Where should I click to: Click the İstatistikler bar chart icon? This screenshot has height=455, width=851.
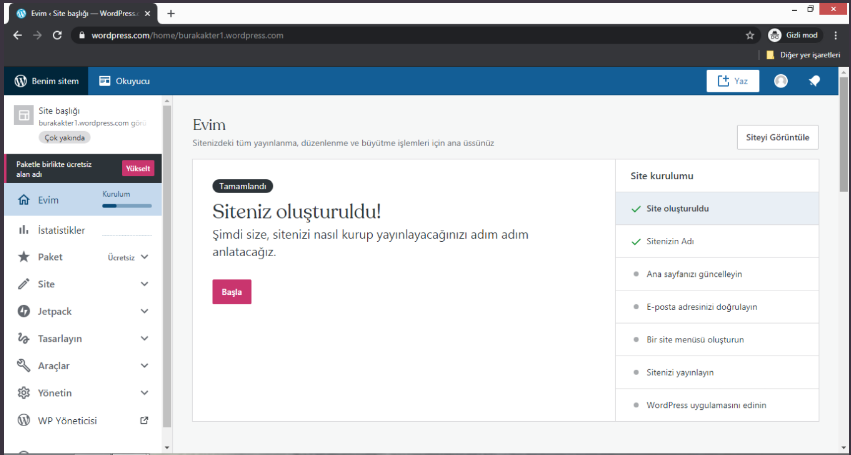pyautogui.click(x=24, y=230)
